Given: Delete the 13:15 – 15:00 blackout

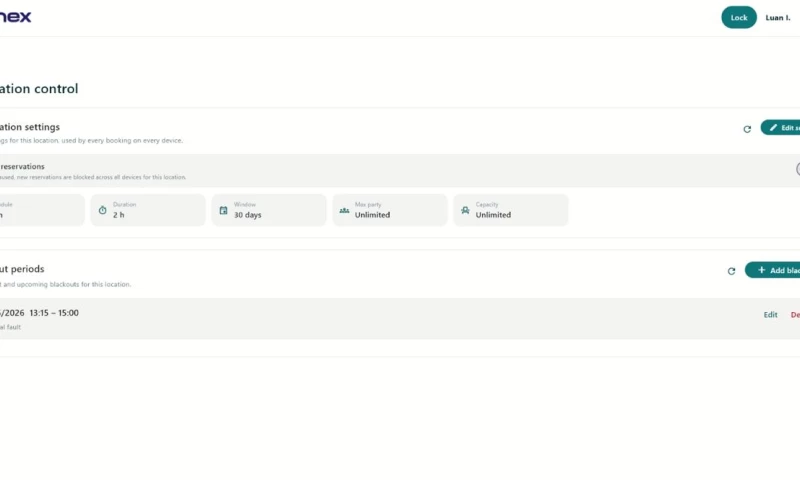Looking at the screenshot, I should [x=795, y=315].
